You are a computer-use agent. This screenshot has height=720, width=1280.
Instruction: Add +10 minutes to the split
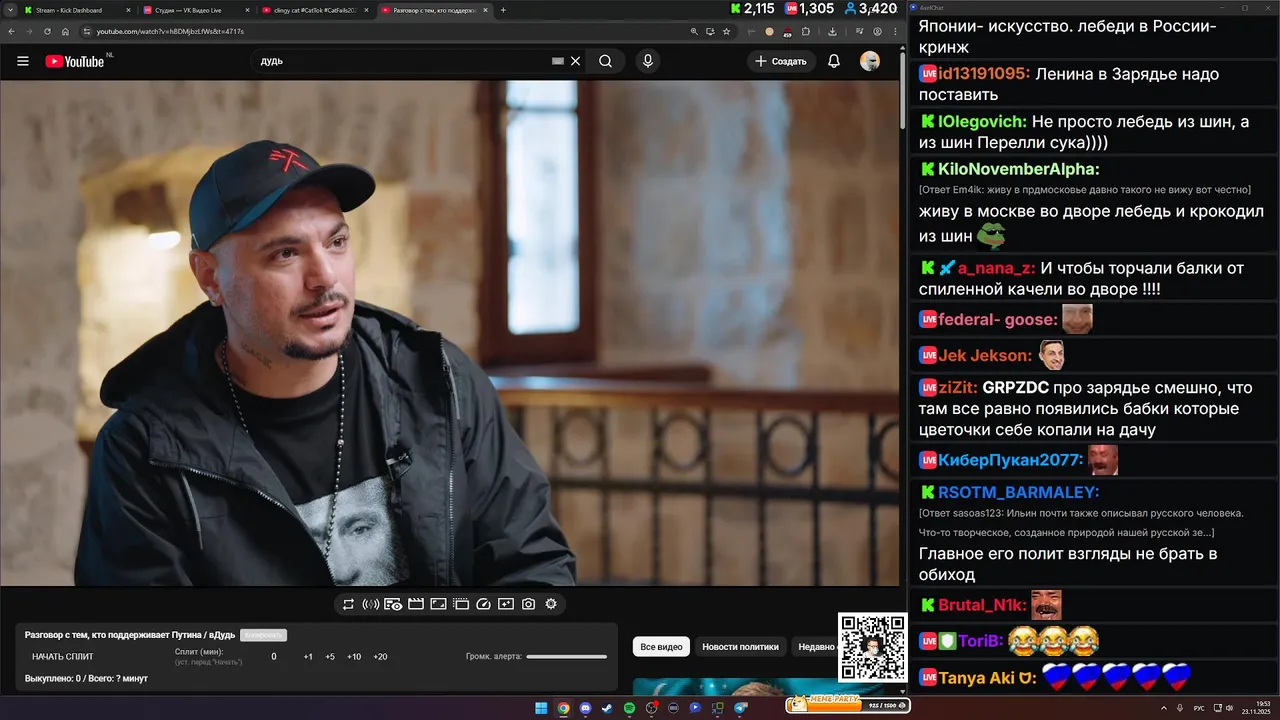pos(354,657)
